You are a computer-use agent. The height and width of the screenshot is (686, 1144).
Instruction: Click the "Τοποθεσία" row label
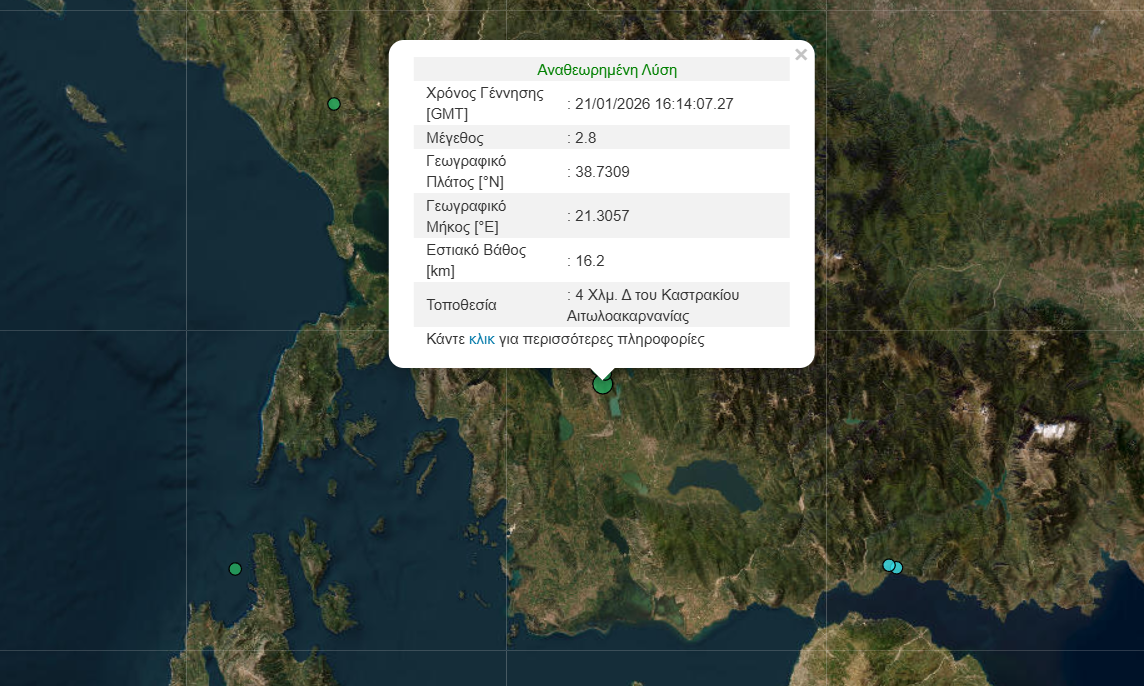[461, 305]
